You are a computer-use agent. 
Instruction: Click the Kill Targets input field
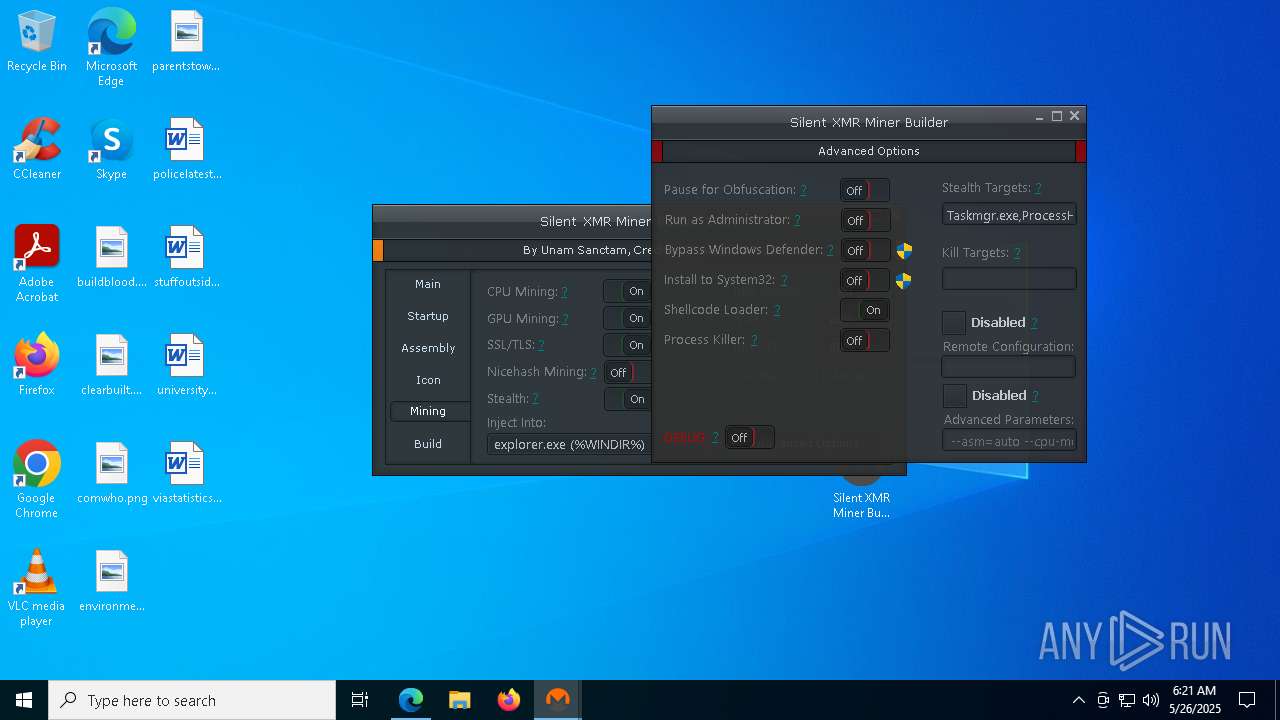1009,279
